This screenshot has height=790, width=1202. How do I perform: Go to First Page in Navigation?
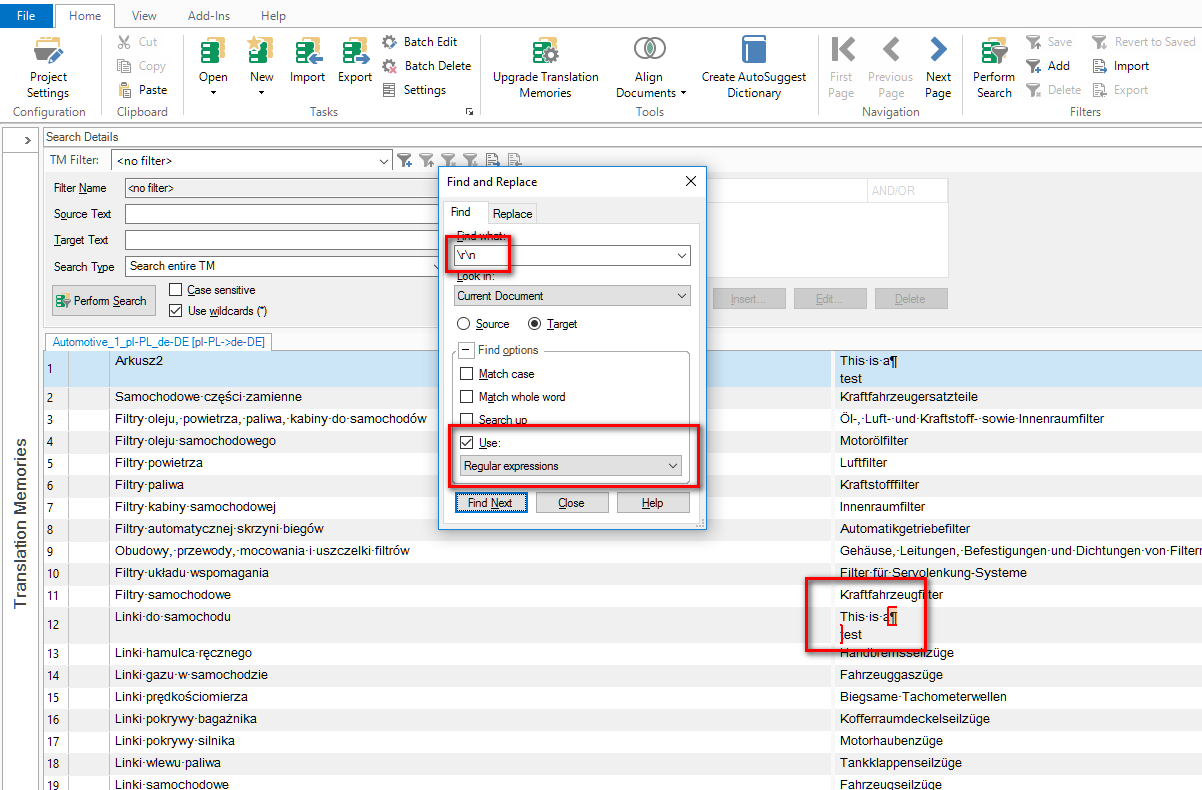pyautogui.click(x=842, y=68)
